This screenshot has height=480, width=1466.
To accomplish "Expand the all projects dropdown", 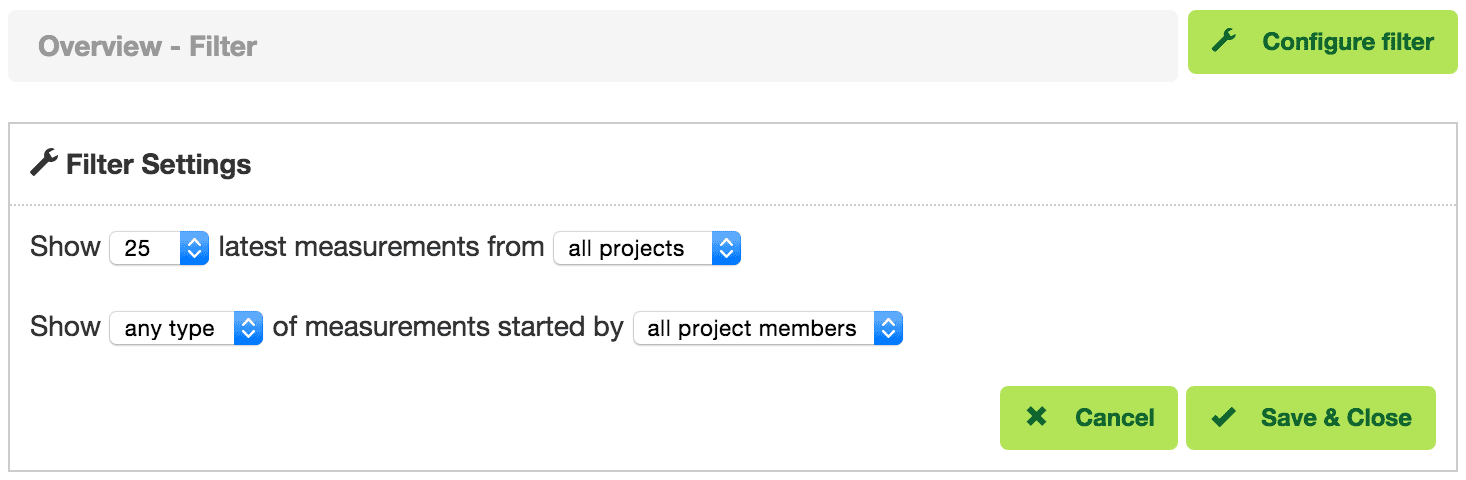I will (x=634, y=248).
